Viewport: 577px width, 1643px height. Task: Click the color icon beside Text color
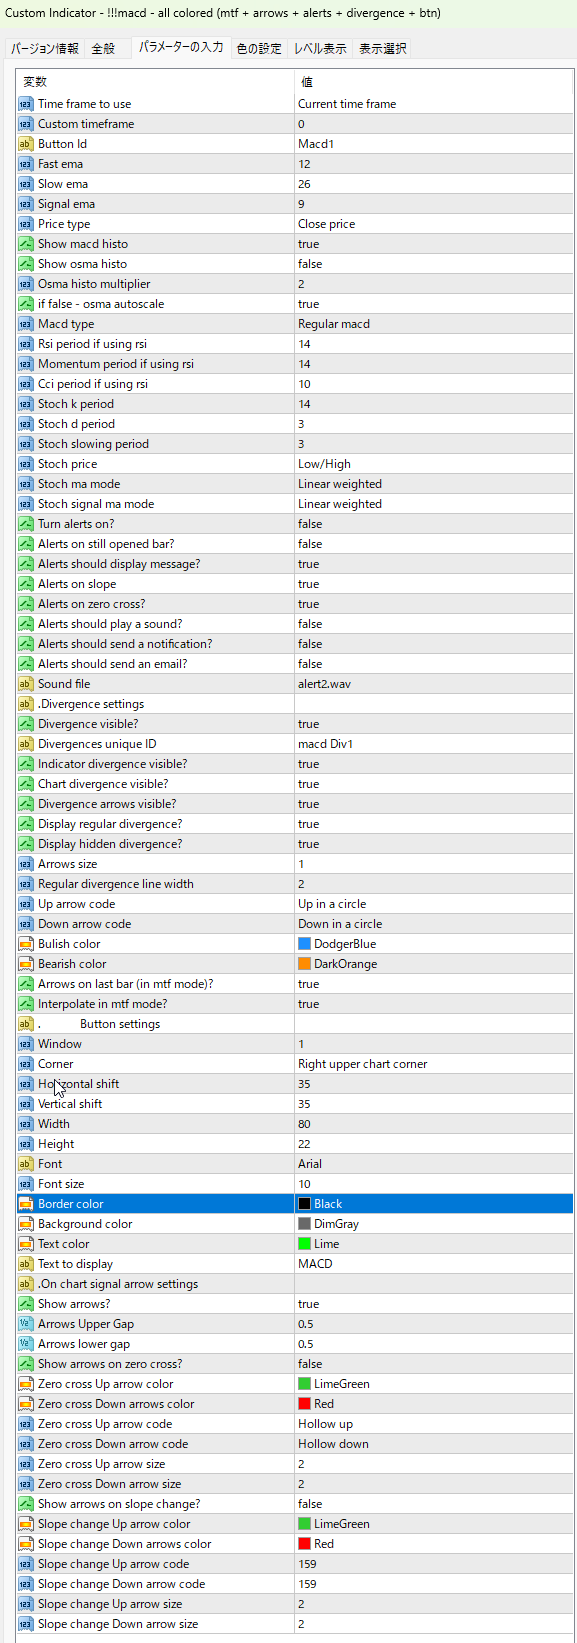click(26, 1244)
